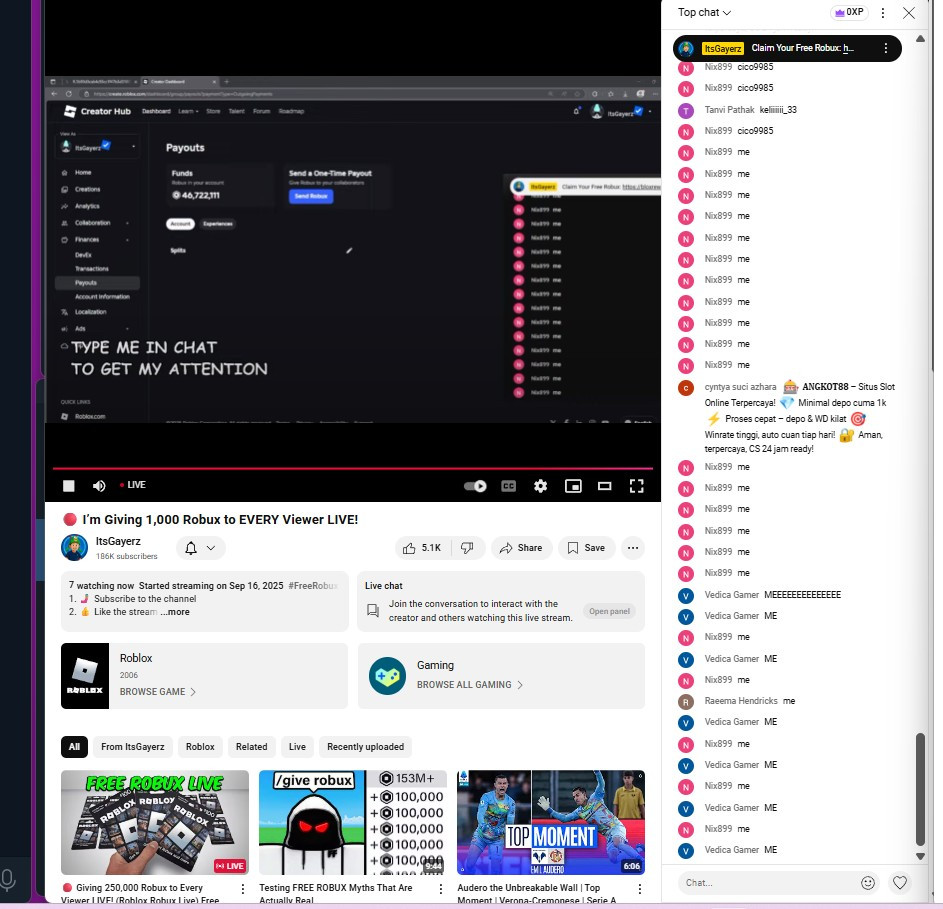943x909 pixels.
Task: Click the 0XP crown badge
Action: pyautogui.click(x=849, y=13)
